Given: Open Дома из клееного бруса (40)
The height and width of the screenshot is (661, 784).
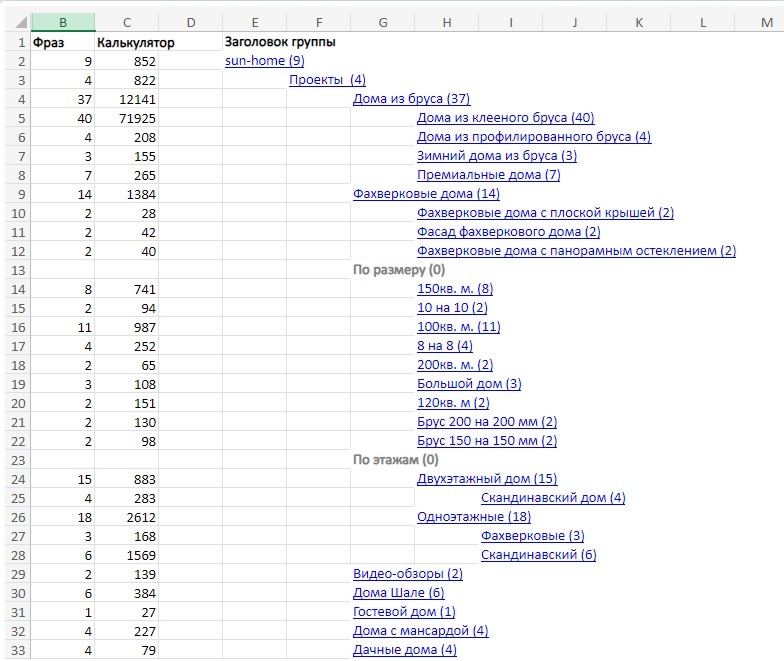Looking at the screenshot, I should 506,118.
